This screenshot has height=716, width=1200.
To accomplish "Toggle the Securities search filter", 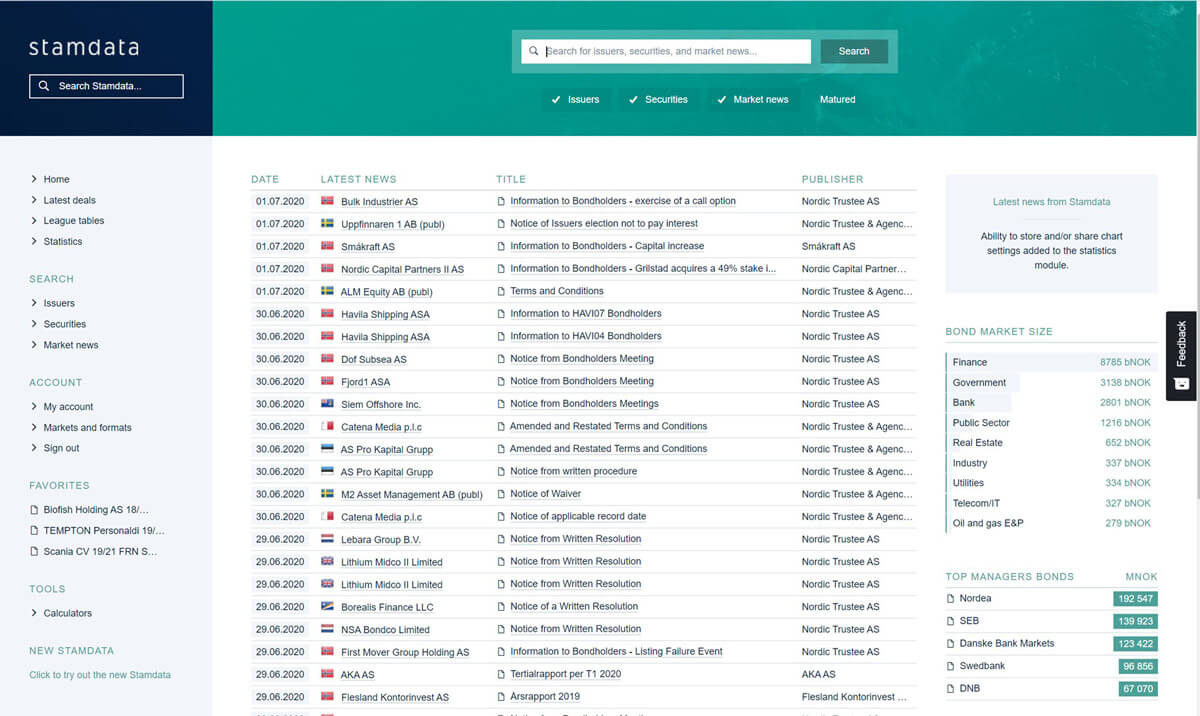I will pos(658,99).
